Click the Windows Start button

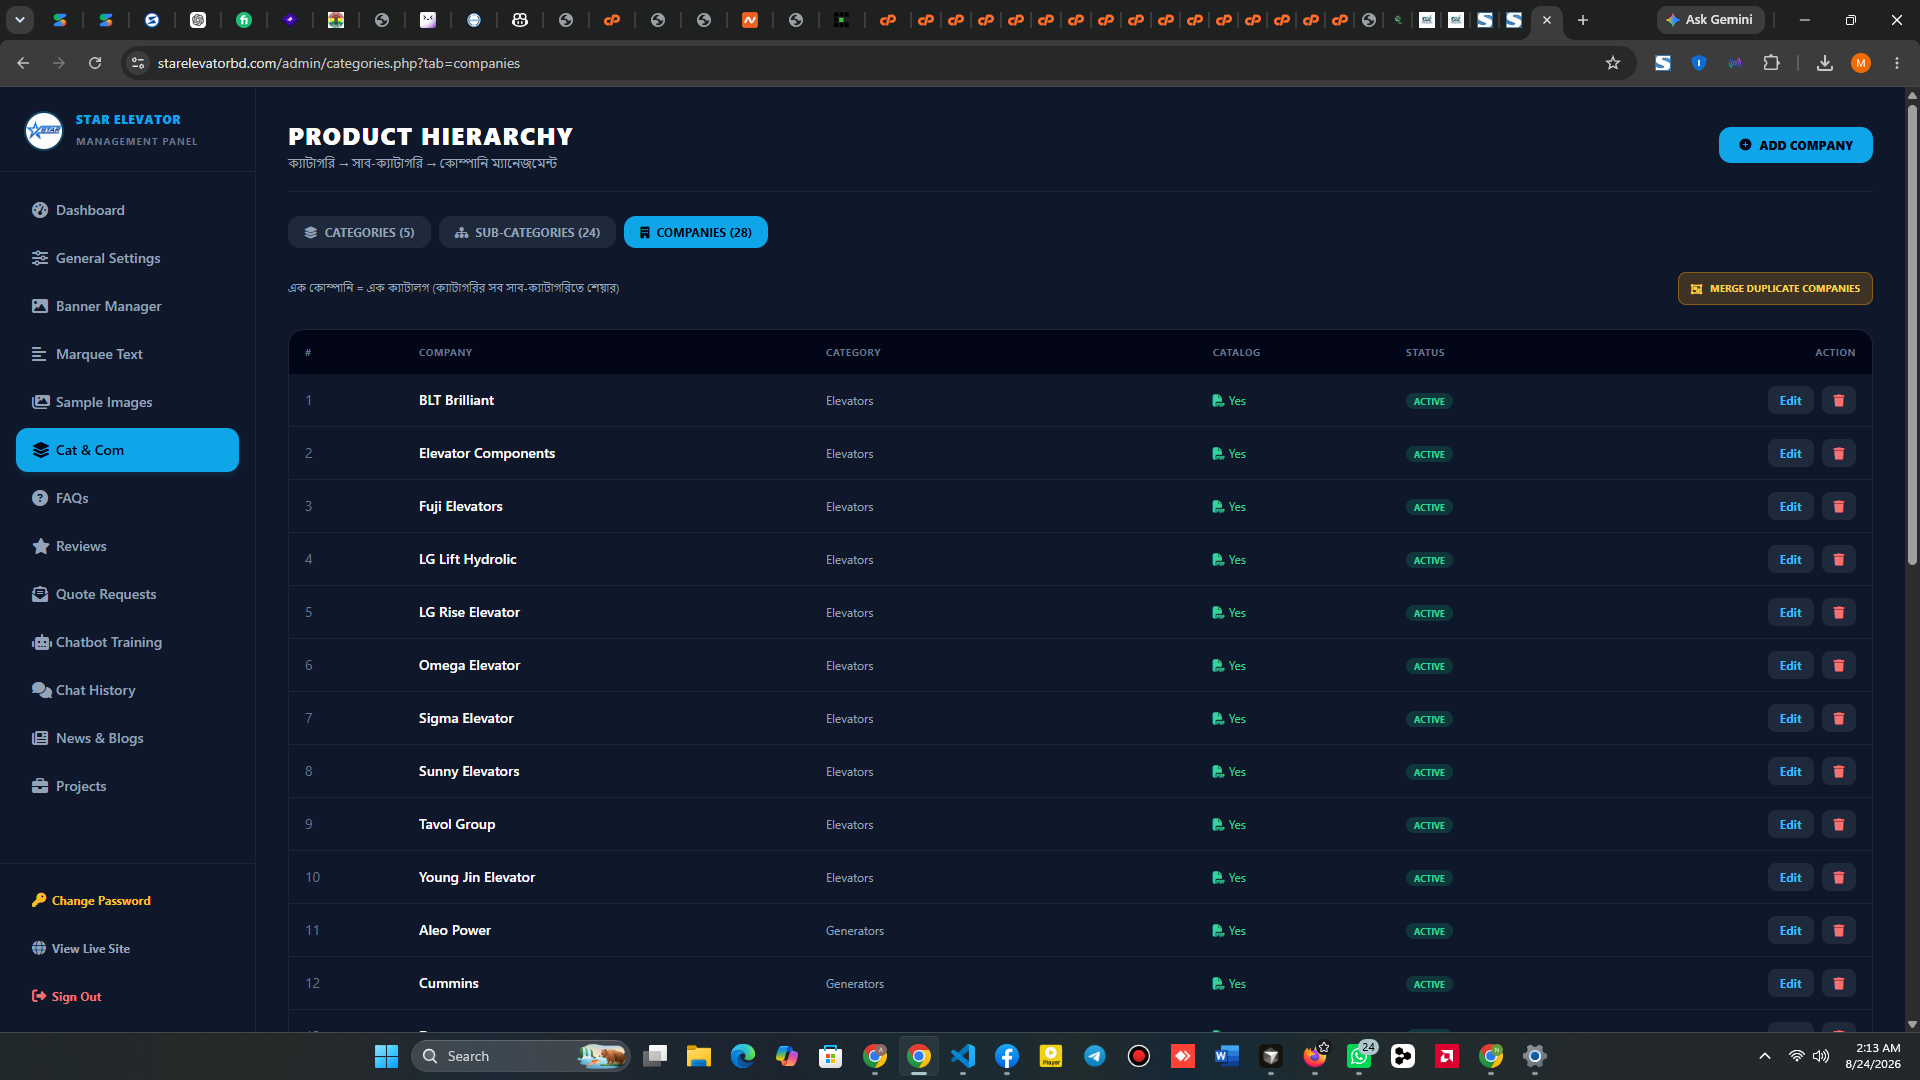[x=386, y=1056]
